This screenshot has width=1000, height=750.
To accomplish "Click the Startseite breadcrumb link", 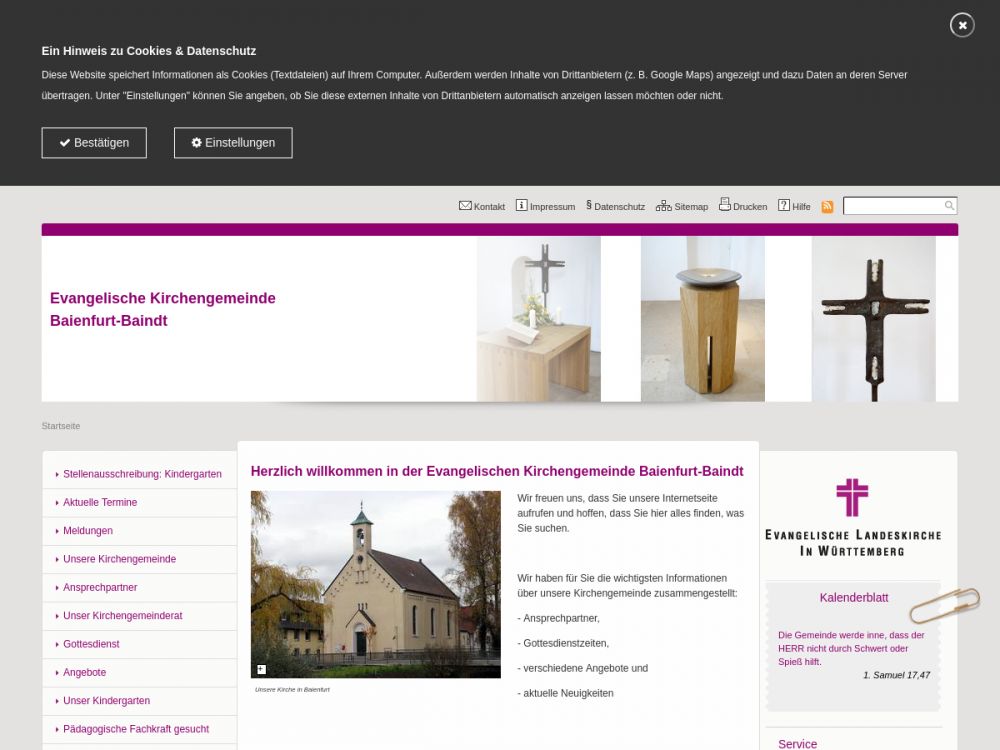I will [x=61, y=426].
